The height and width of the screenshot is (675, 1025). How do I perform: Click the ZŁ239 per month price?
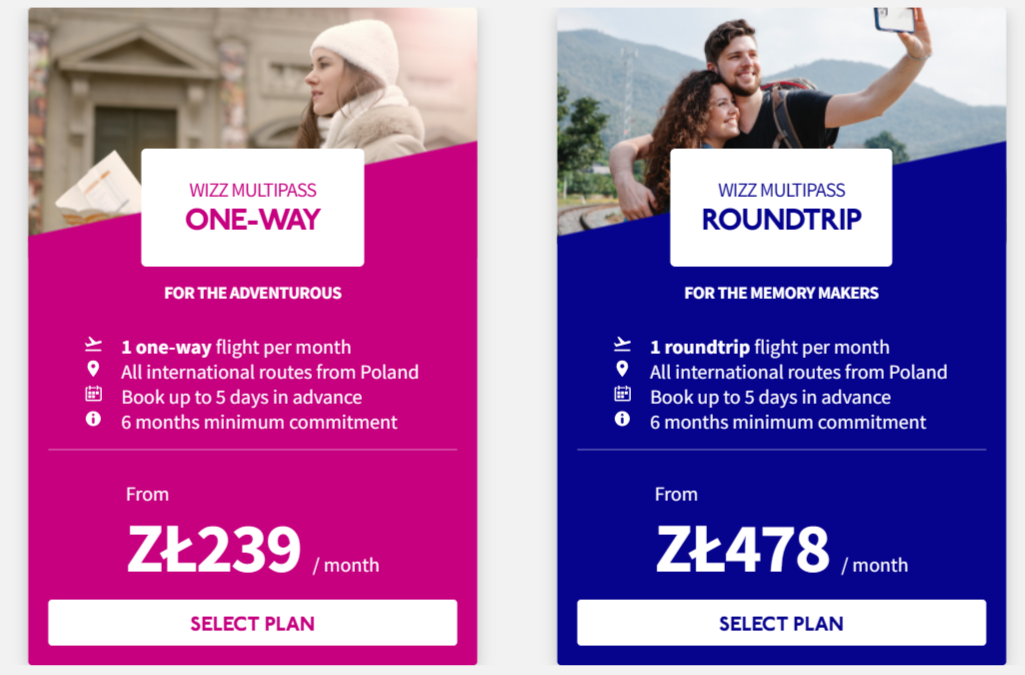point(253,549)
